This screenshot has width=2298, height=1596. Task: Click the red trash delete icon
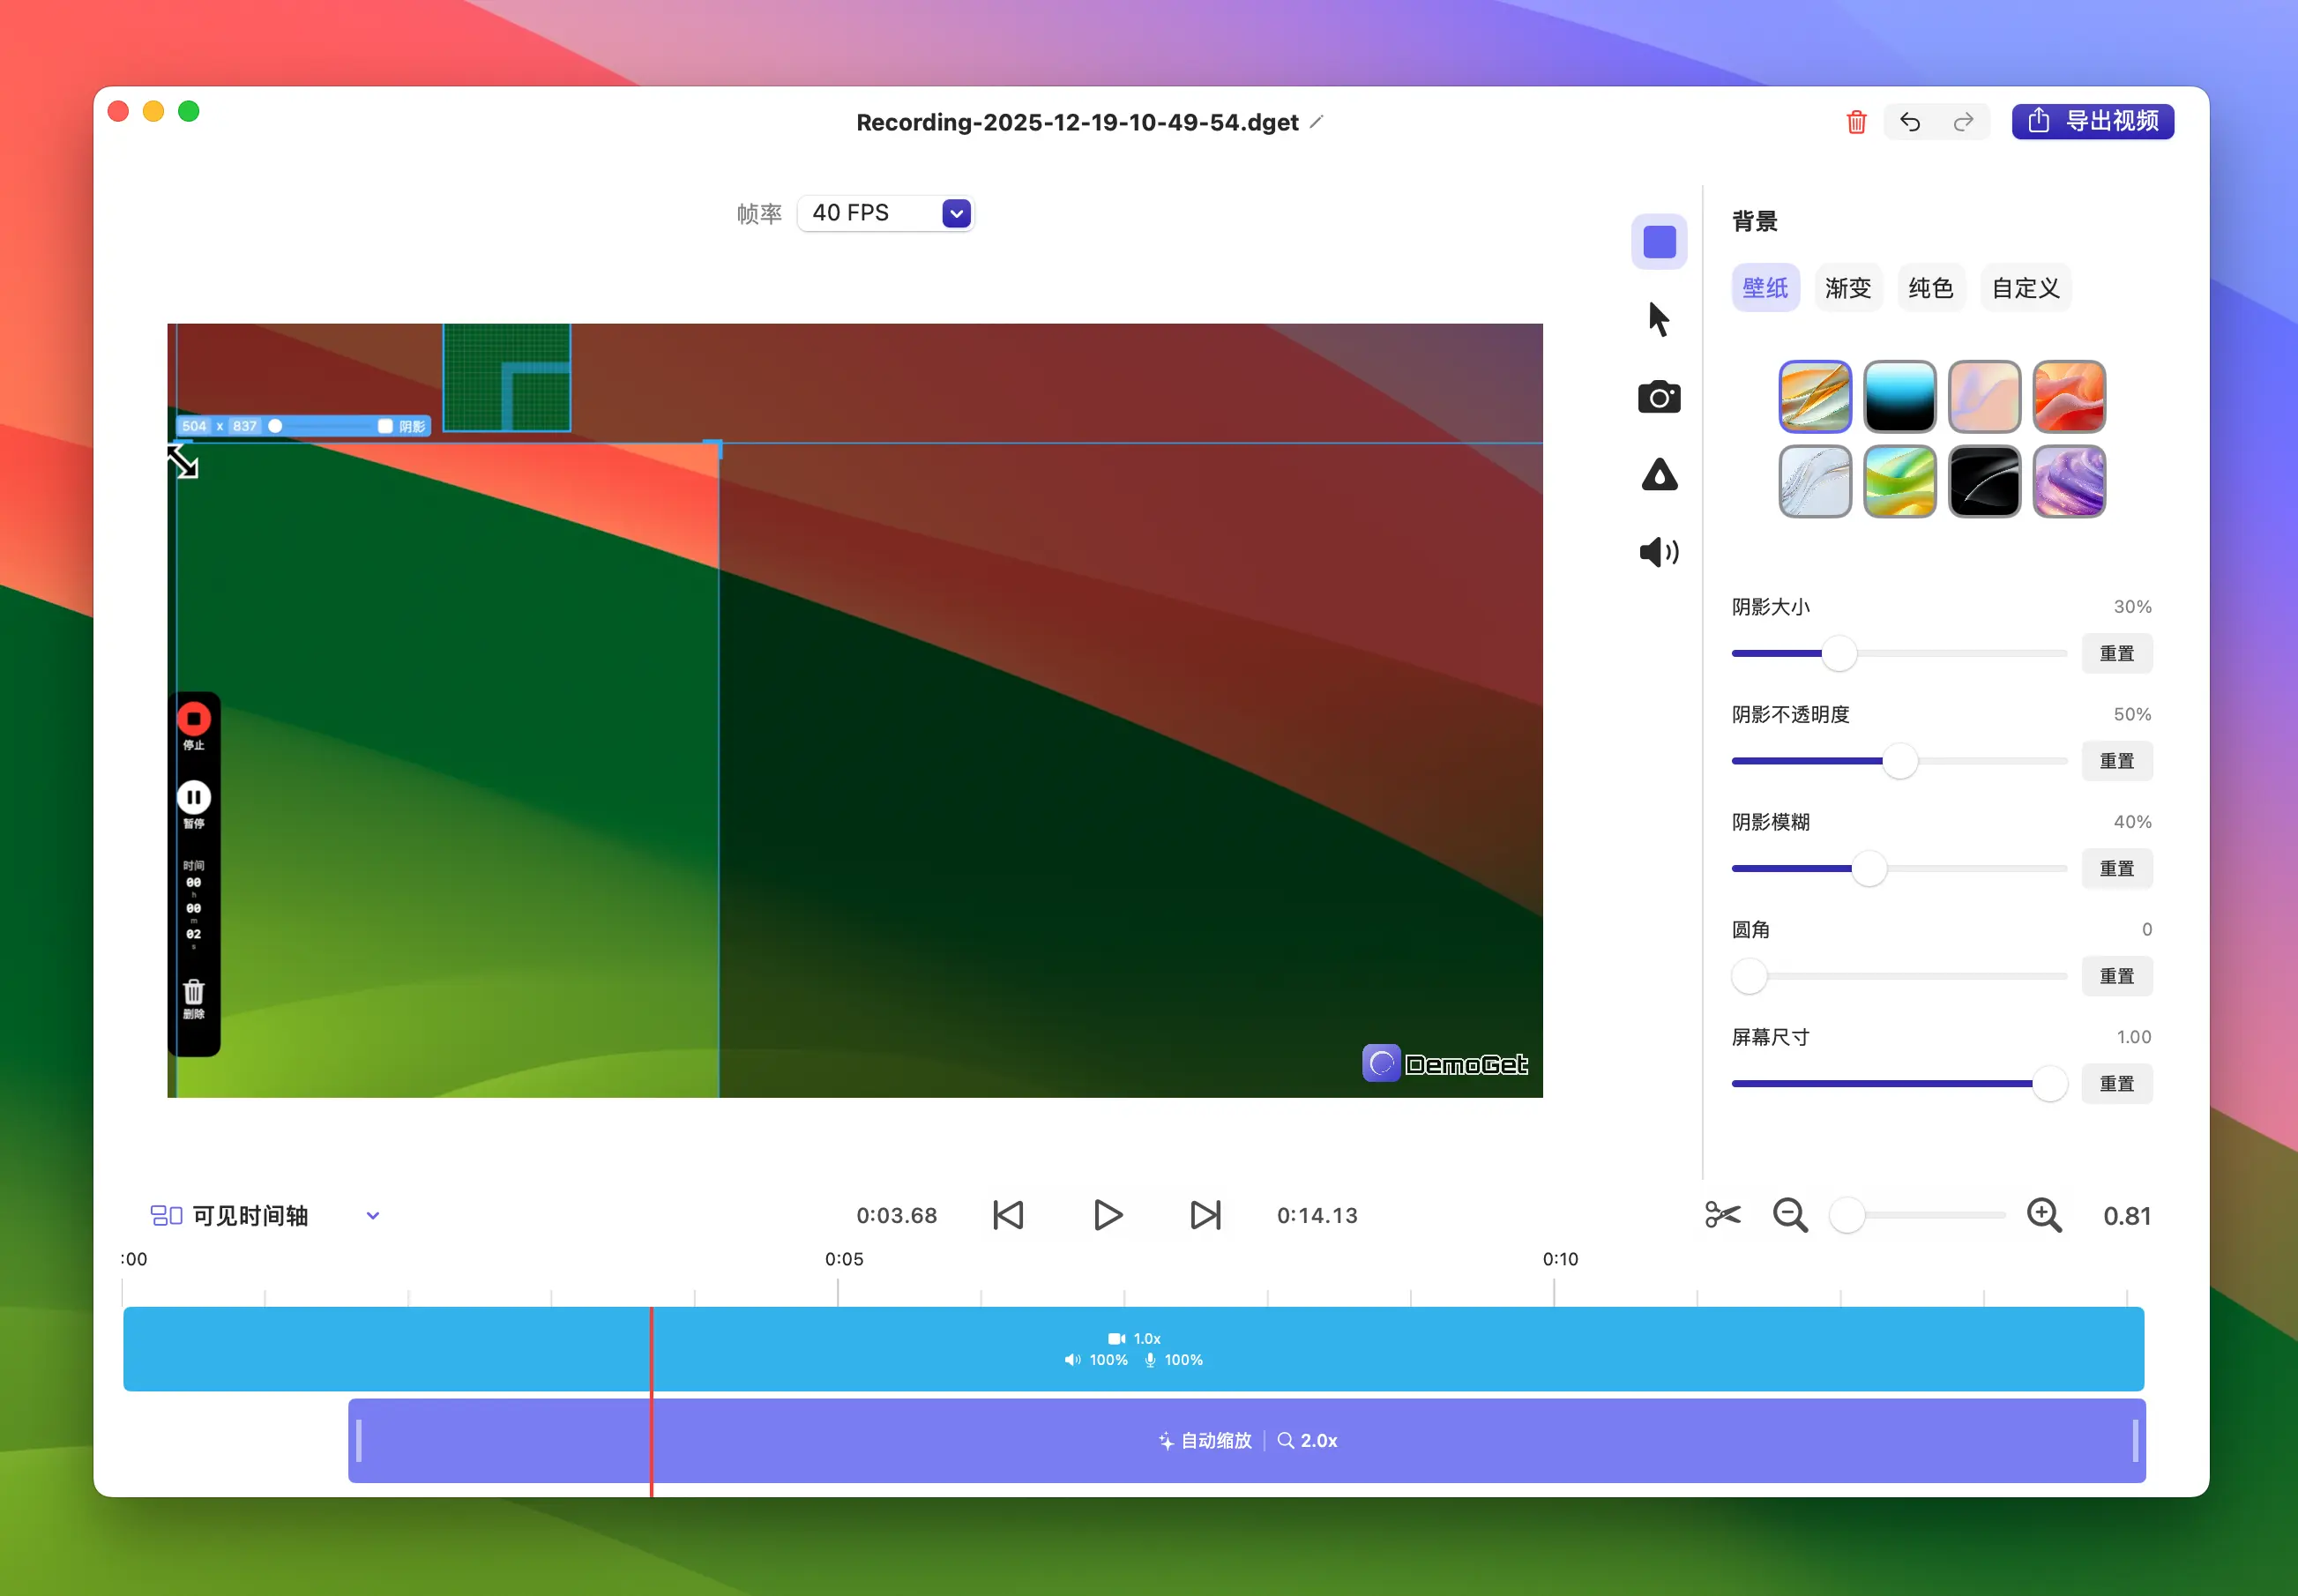point(1856,122)
